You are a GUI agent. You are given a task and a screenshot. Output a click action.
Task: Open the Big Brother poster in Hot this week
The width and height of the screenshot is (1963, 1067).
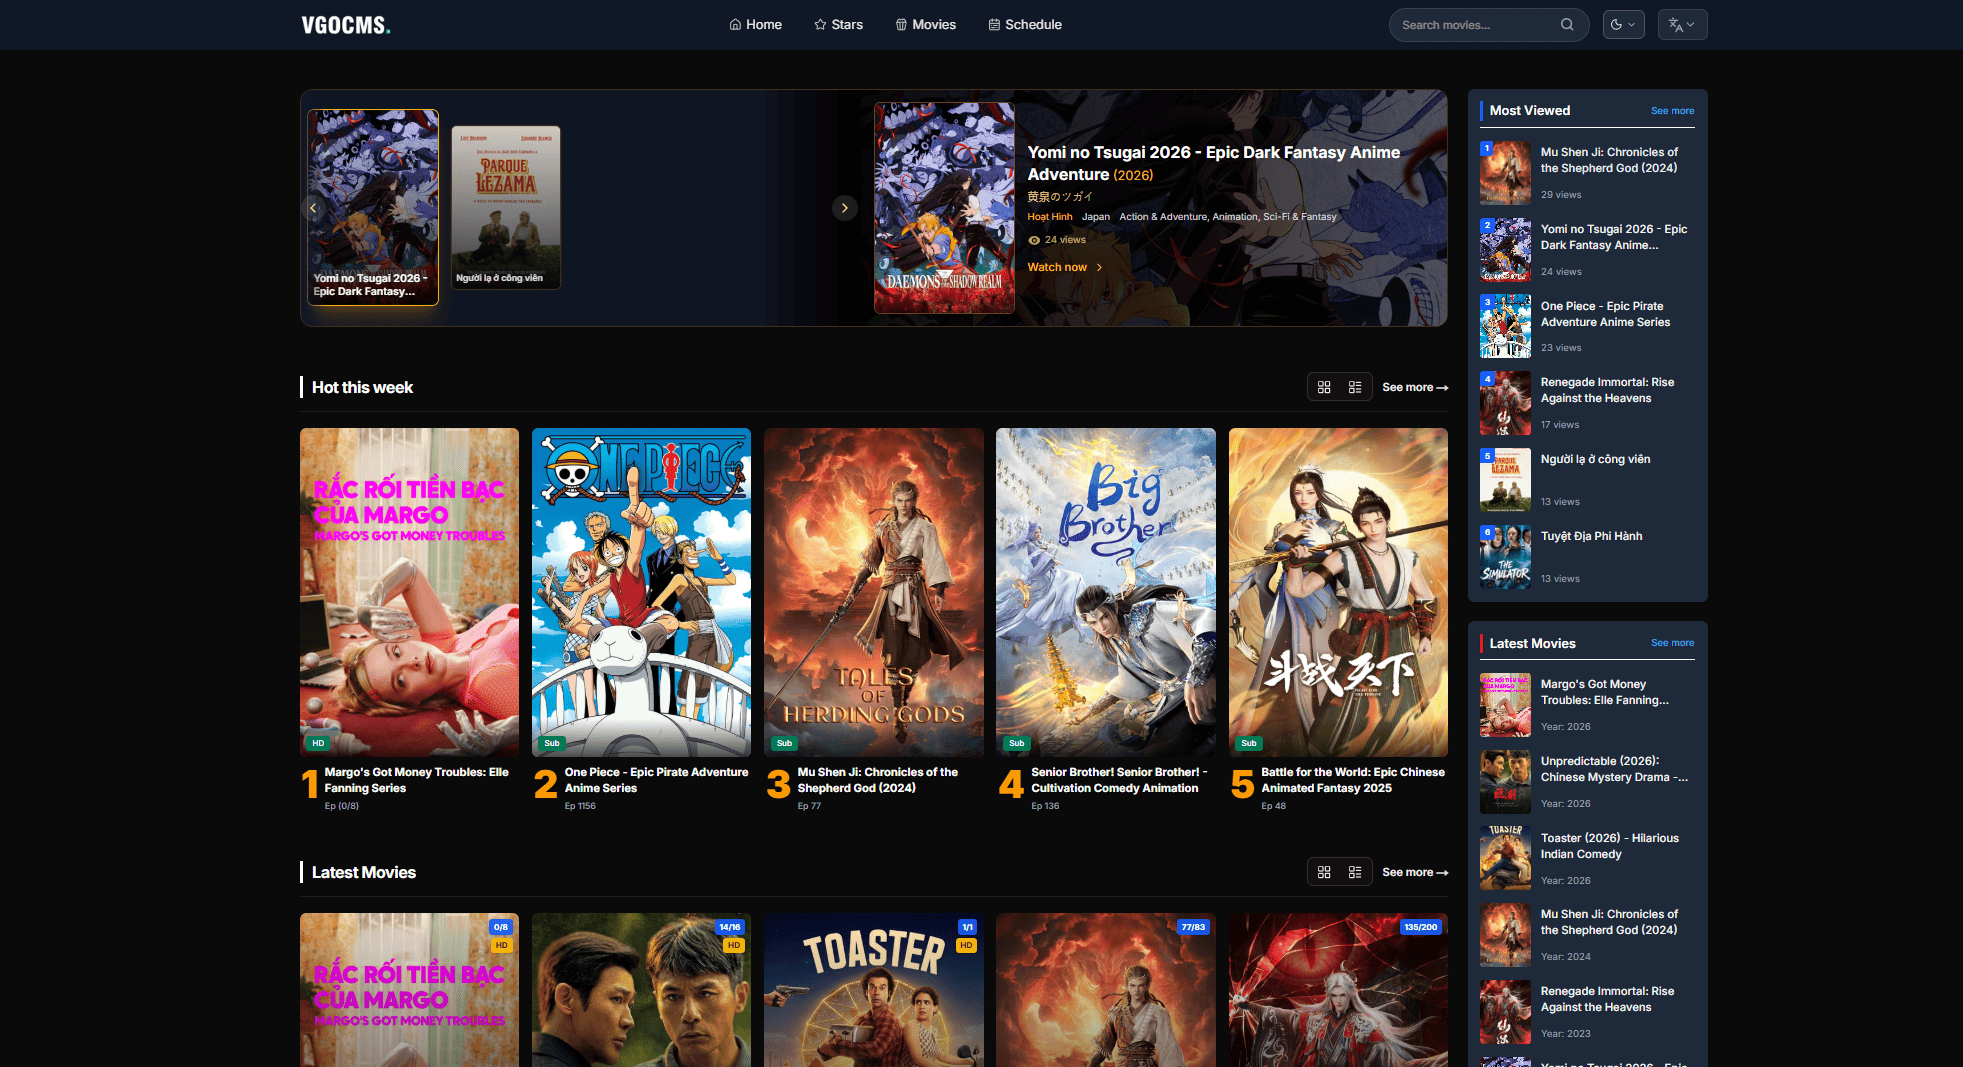pos(1106,592)
